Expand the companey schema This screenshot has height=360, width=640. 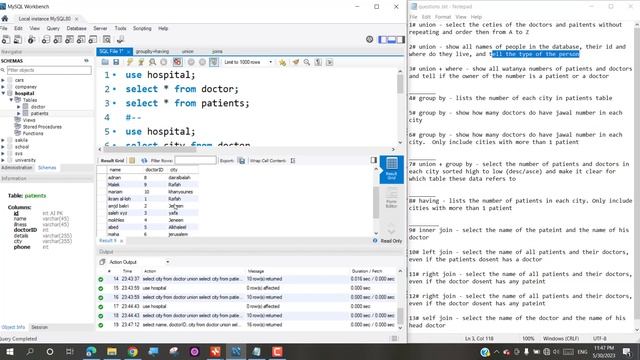tap(3, 87)
